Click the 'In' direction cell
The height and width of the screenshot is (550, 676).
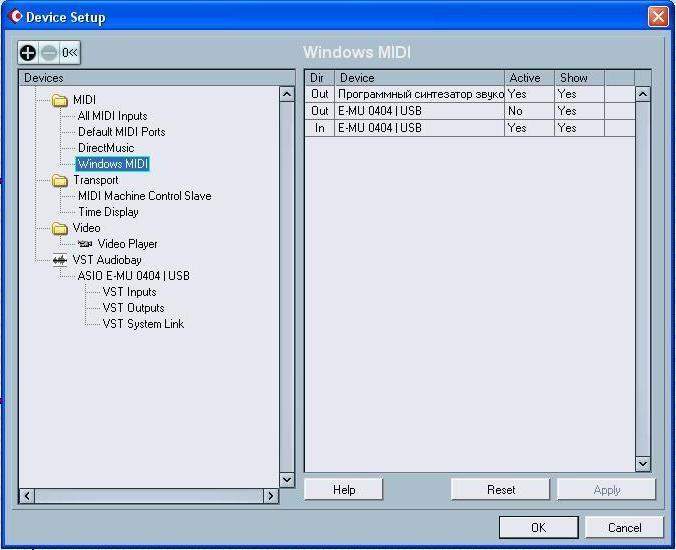point(319,128)
